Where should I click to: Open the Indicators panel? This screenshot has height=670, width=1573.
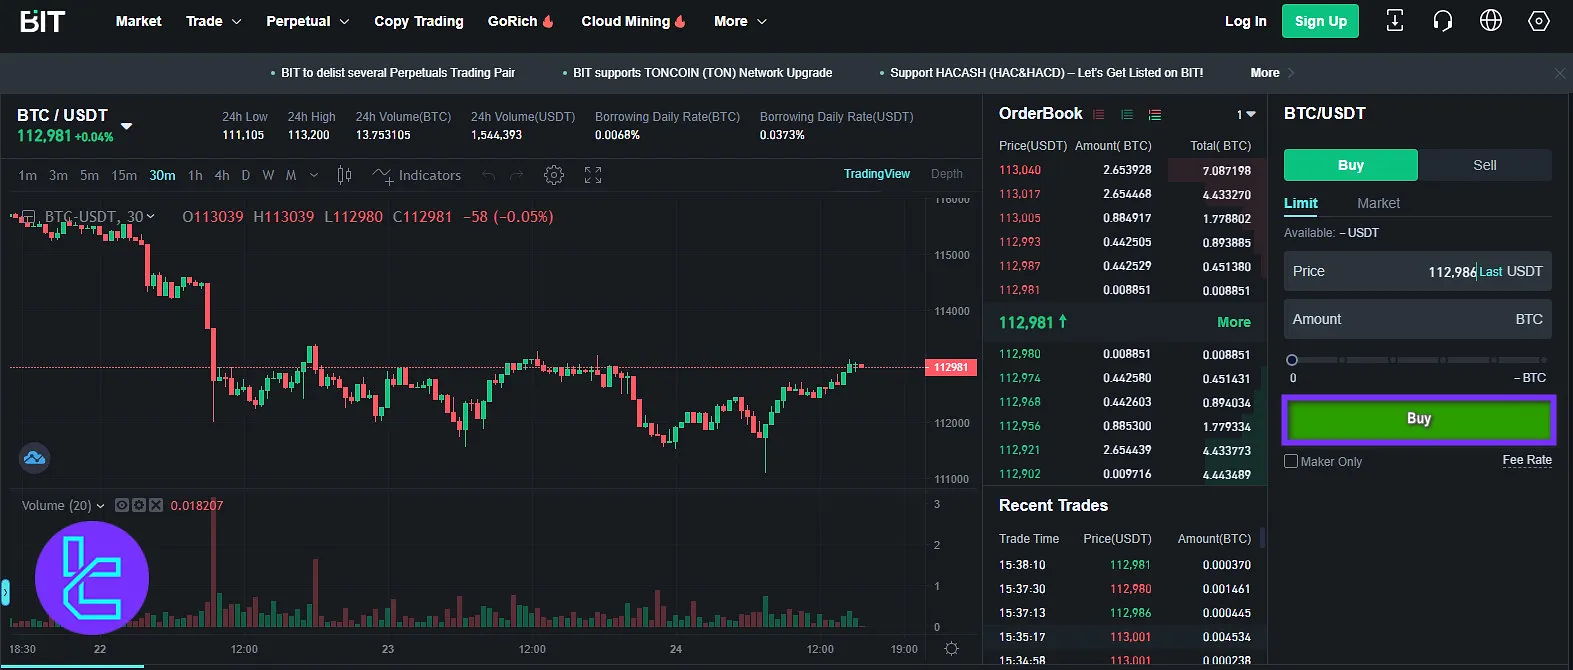417,175
